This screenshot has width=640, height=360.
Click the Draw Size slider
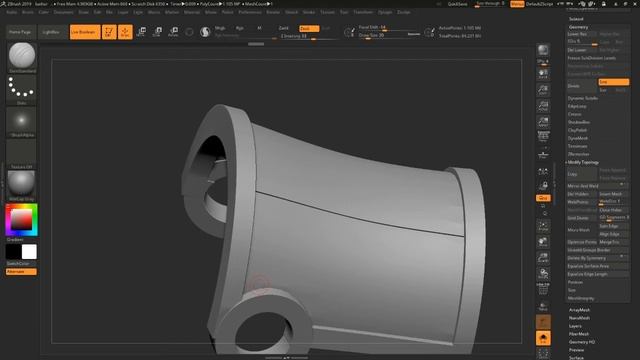tap(389, 36)
